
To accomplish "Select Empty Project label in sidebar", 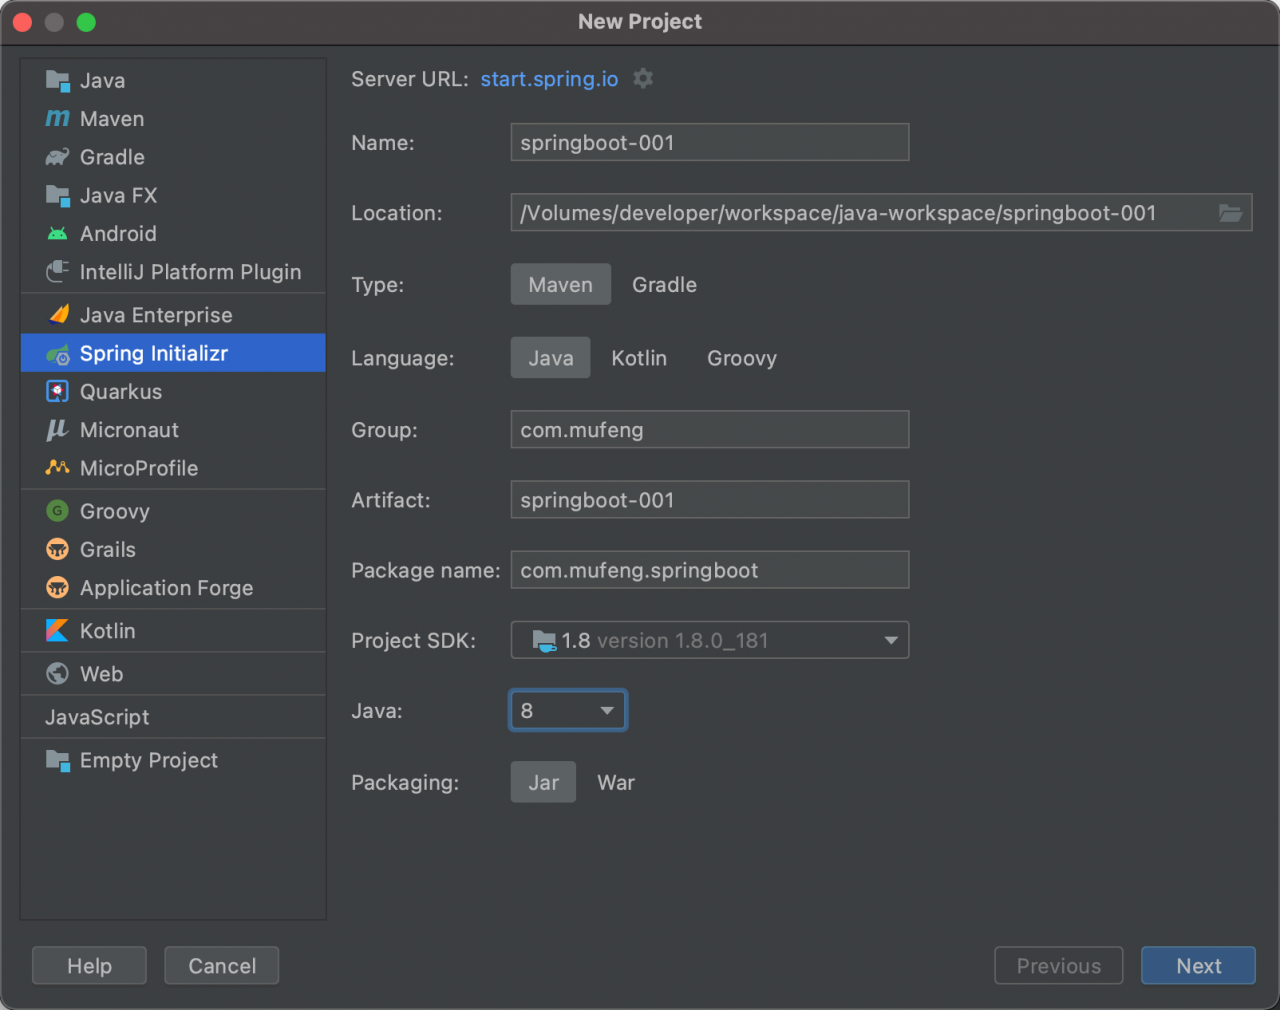I will (x=149, y=761).
